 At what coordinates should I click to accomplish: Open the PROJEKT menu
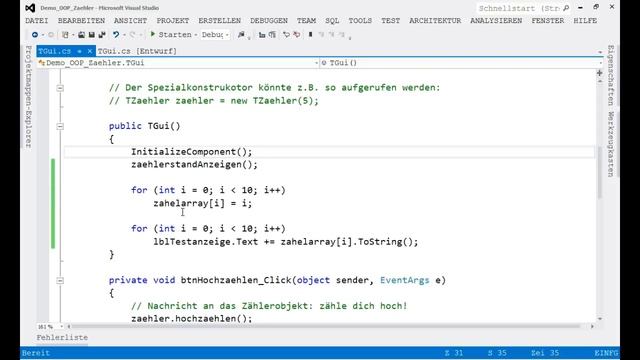coord(173,20)
